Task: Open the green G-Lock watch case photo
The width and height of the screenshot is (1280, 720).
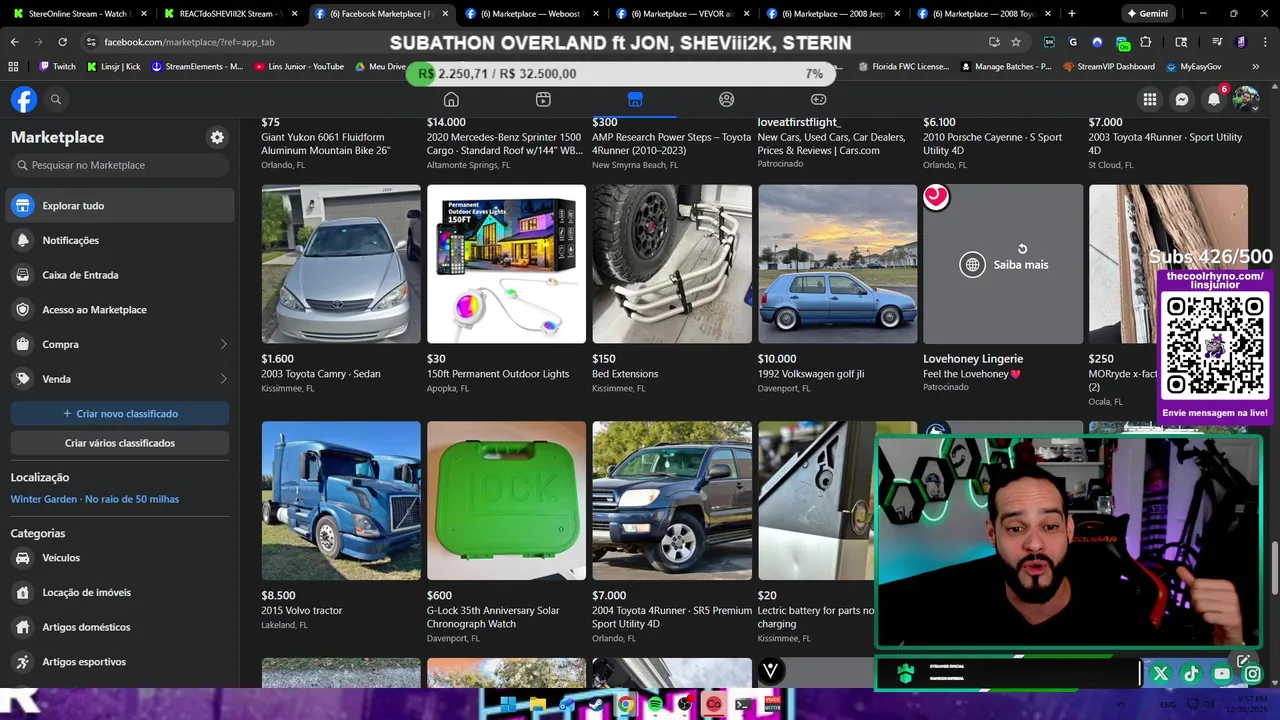Action: point(506,500)
